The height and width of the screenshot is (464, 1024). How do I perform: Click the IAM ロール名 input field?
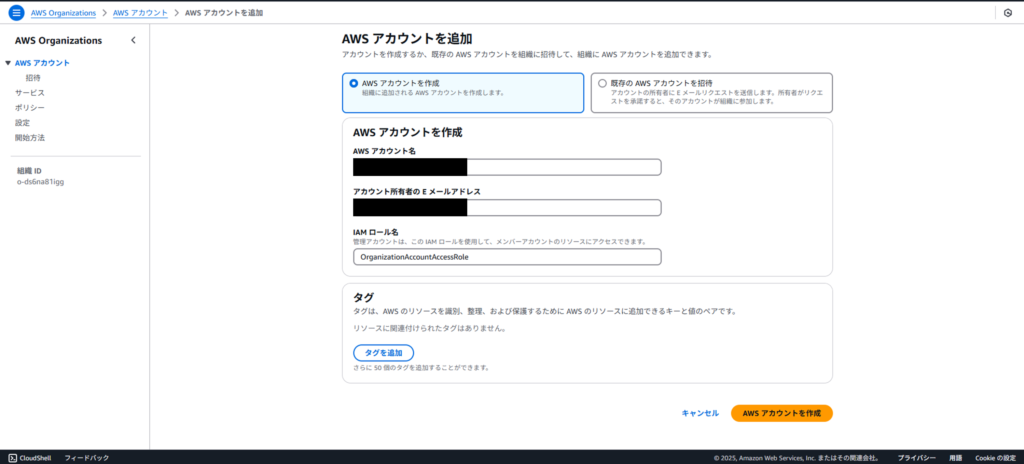(x=507, y=257)
